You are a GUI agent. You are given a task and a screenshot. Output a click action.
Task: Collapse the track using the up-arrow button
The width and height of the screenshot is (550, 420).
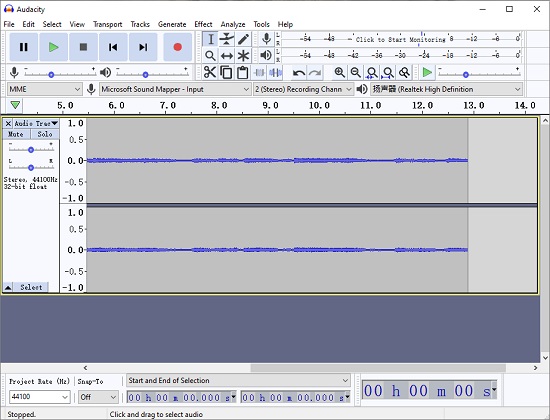click(8, 287)
